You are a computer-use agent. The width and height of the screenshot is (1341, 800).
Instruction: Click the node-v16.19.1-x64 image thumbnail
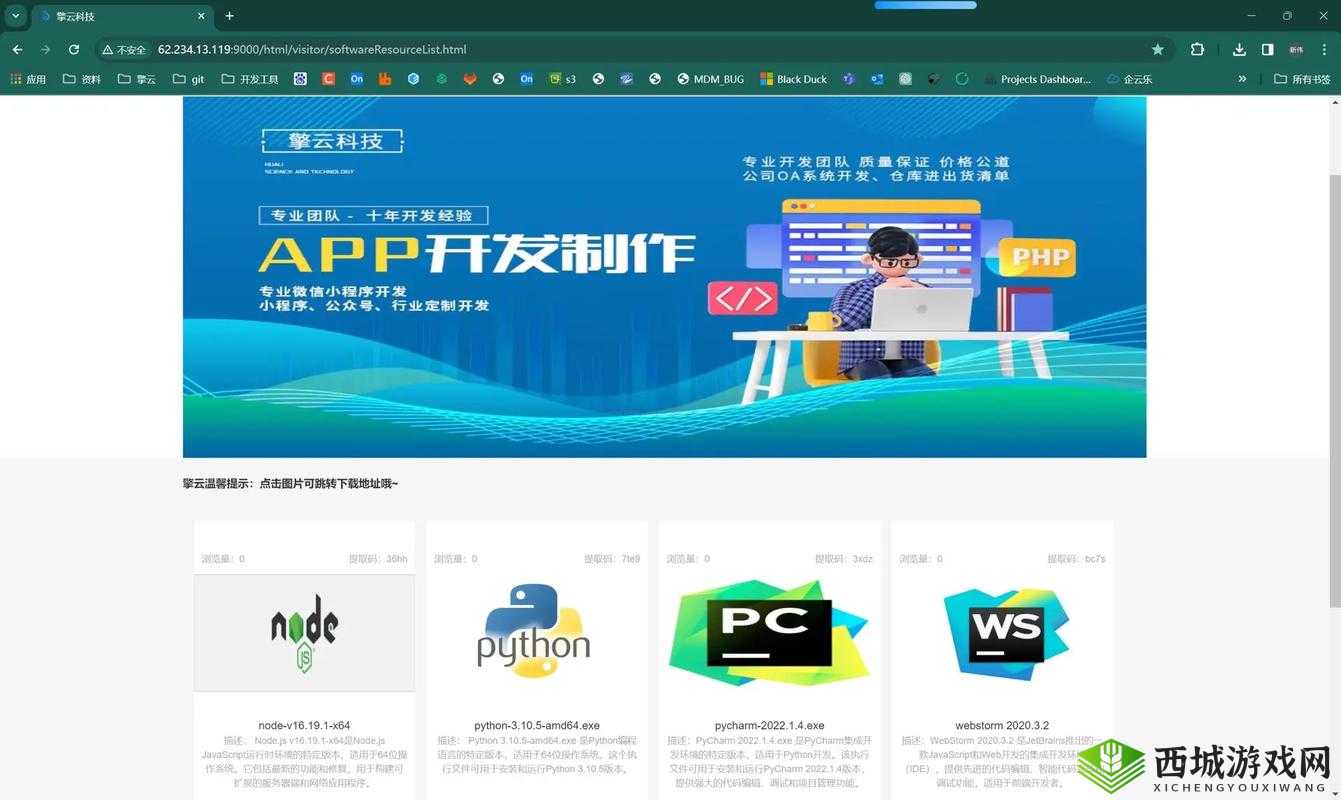pyautogui.click(x=303, y=631)
